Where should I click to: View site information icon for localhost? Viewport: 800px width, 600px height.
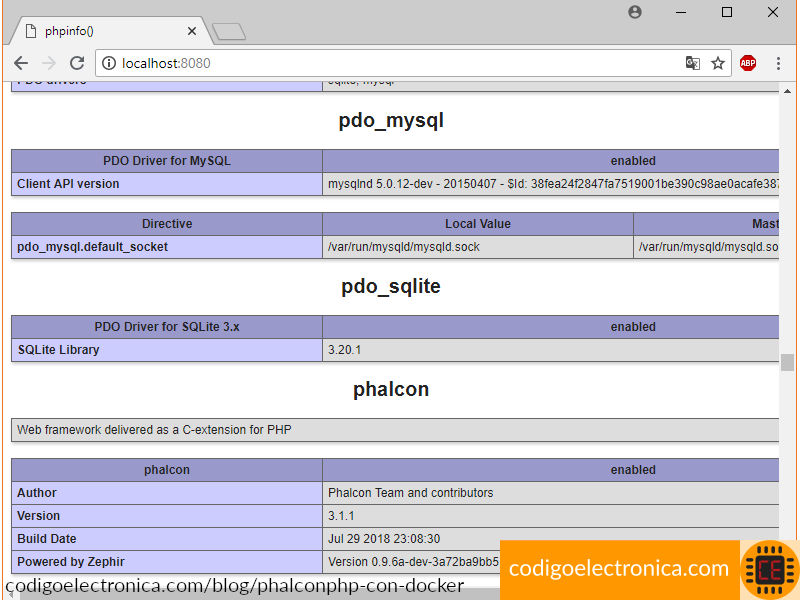109,63
